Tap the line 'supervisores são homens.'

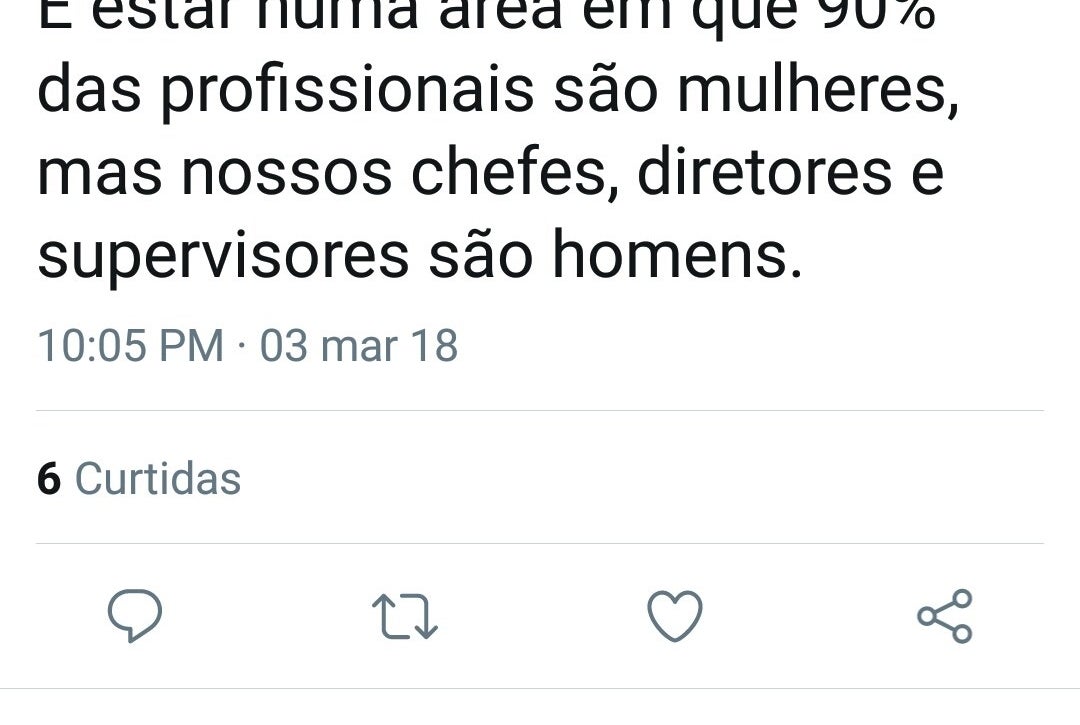(420, 254)
